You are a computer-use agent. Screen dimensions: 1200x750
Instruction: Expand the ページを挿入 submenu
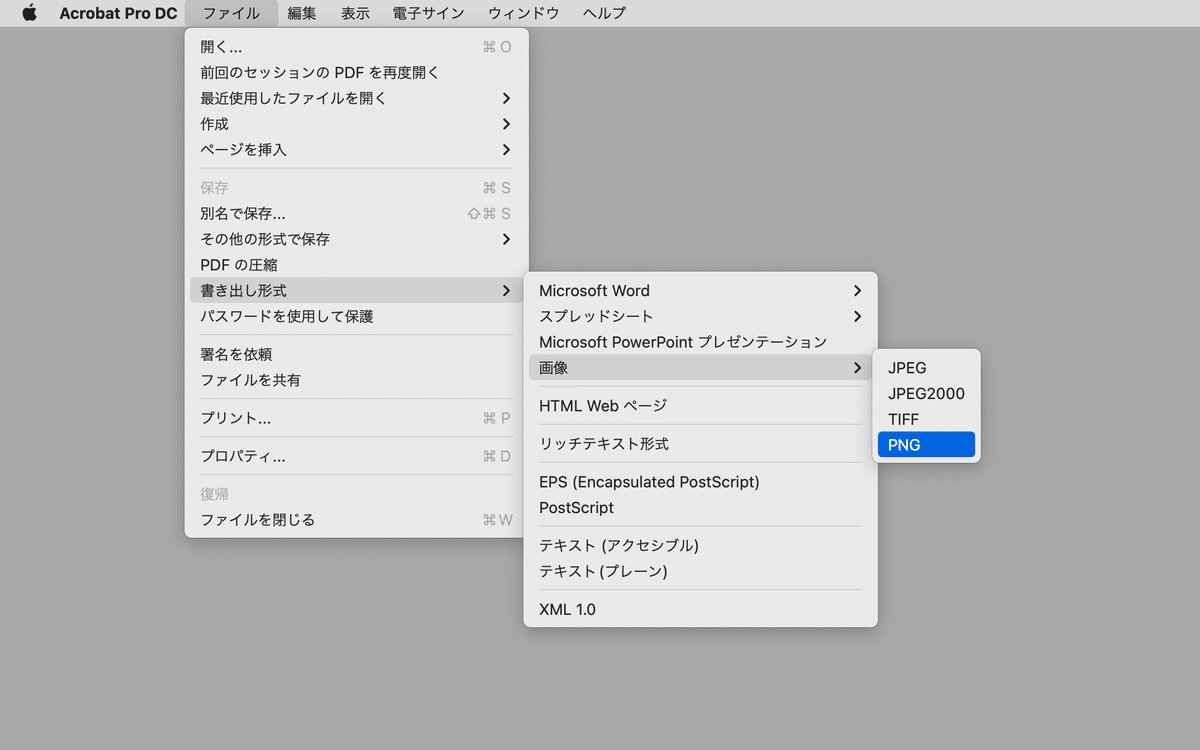click(356, 150)
